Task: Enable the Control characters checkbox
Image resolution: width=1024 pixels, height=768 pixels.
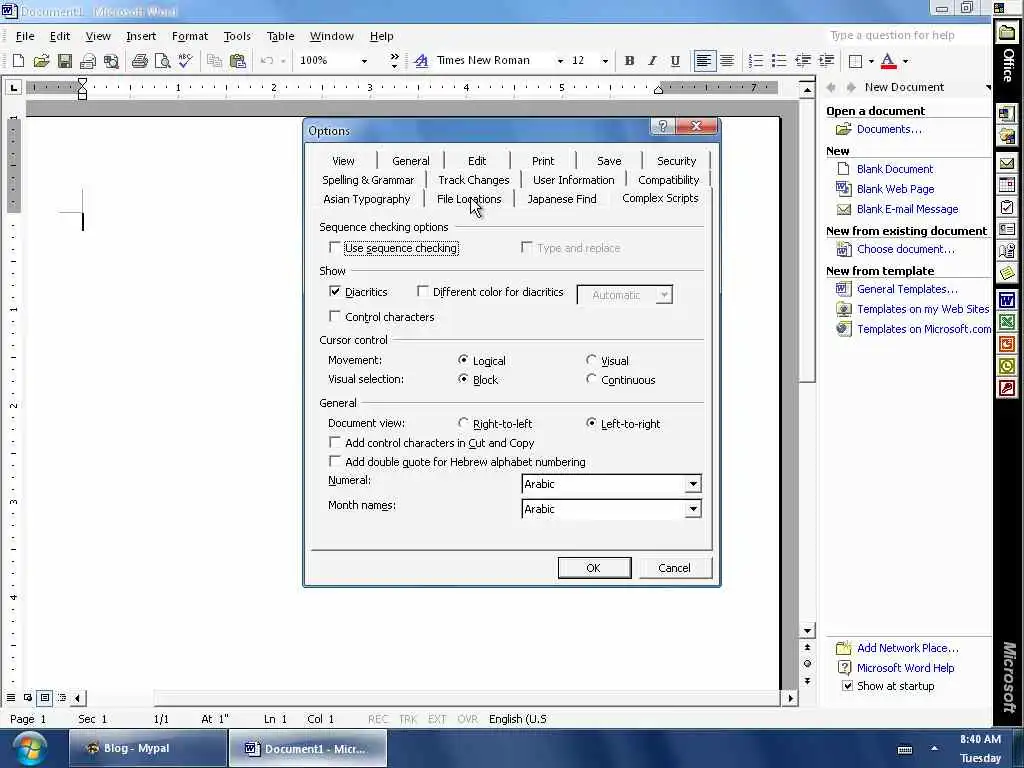Action: point(335,316)
